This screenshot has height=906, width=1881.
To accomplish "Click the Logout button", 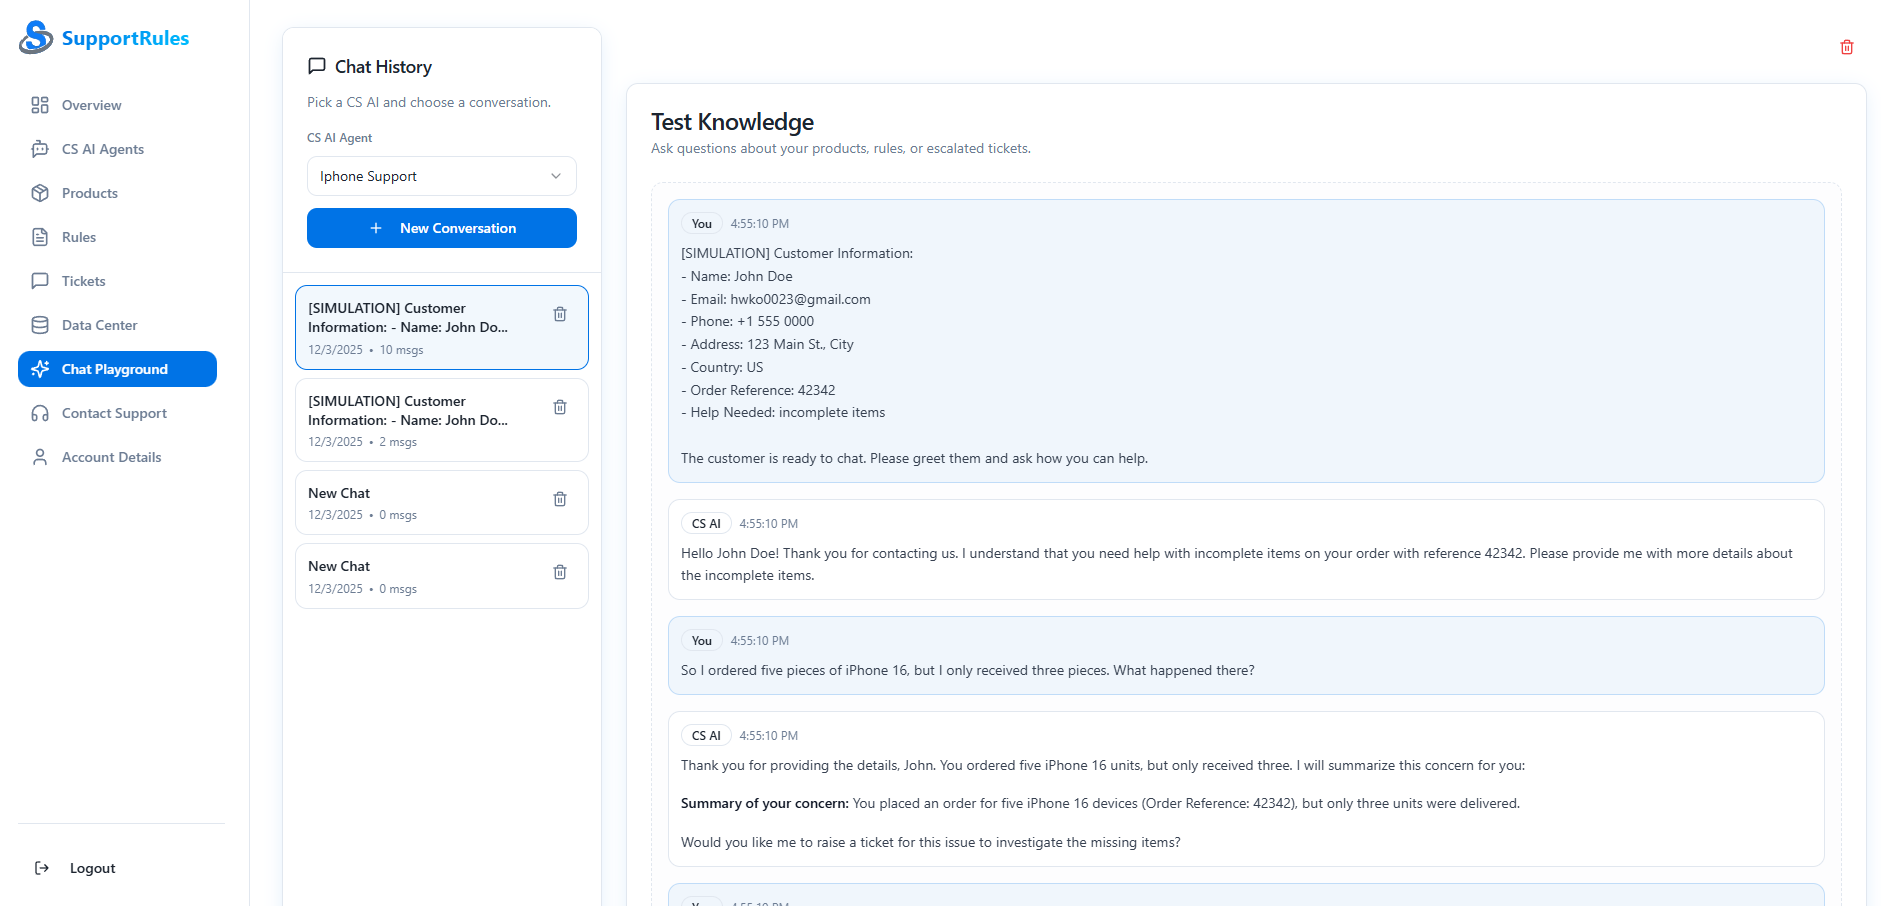I will pyautogui.click(x=92, y=868).
